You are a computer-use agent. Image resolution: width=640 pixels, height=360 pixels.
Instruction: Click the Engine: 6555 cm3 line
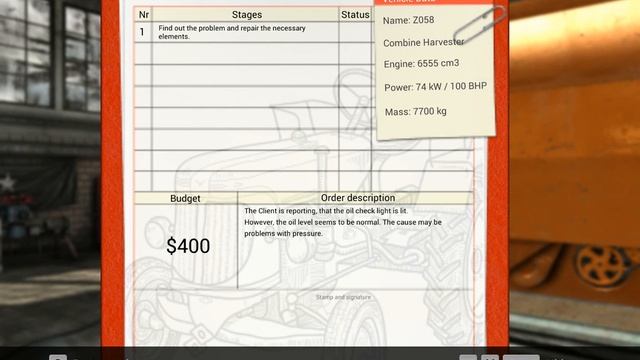tap(421, 64)
